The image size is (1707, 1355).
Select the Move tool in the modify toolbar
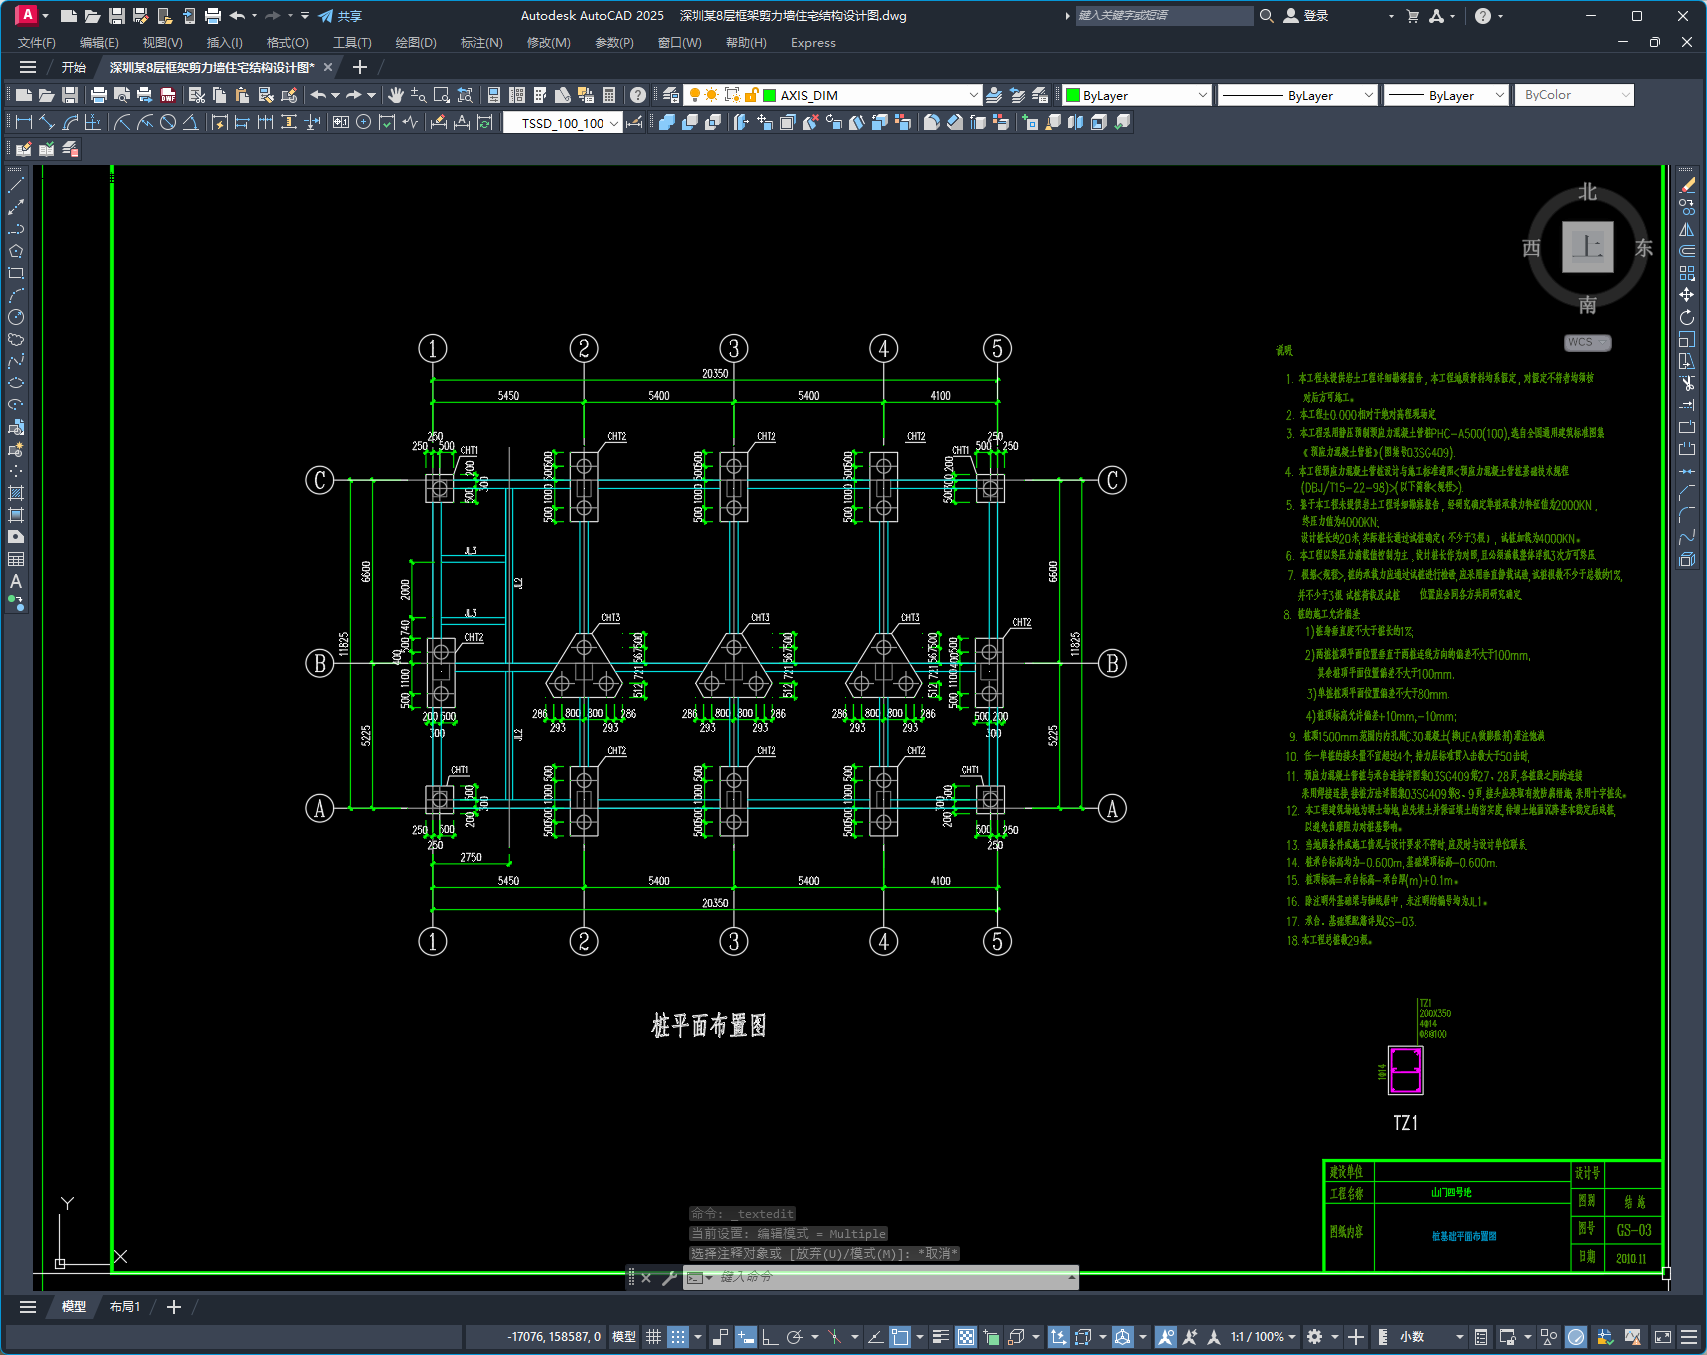tap(1687, 295)
